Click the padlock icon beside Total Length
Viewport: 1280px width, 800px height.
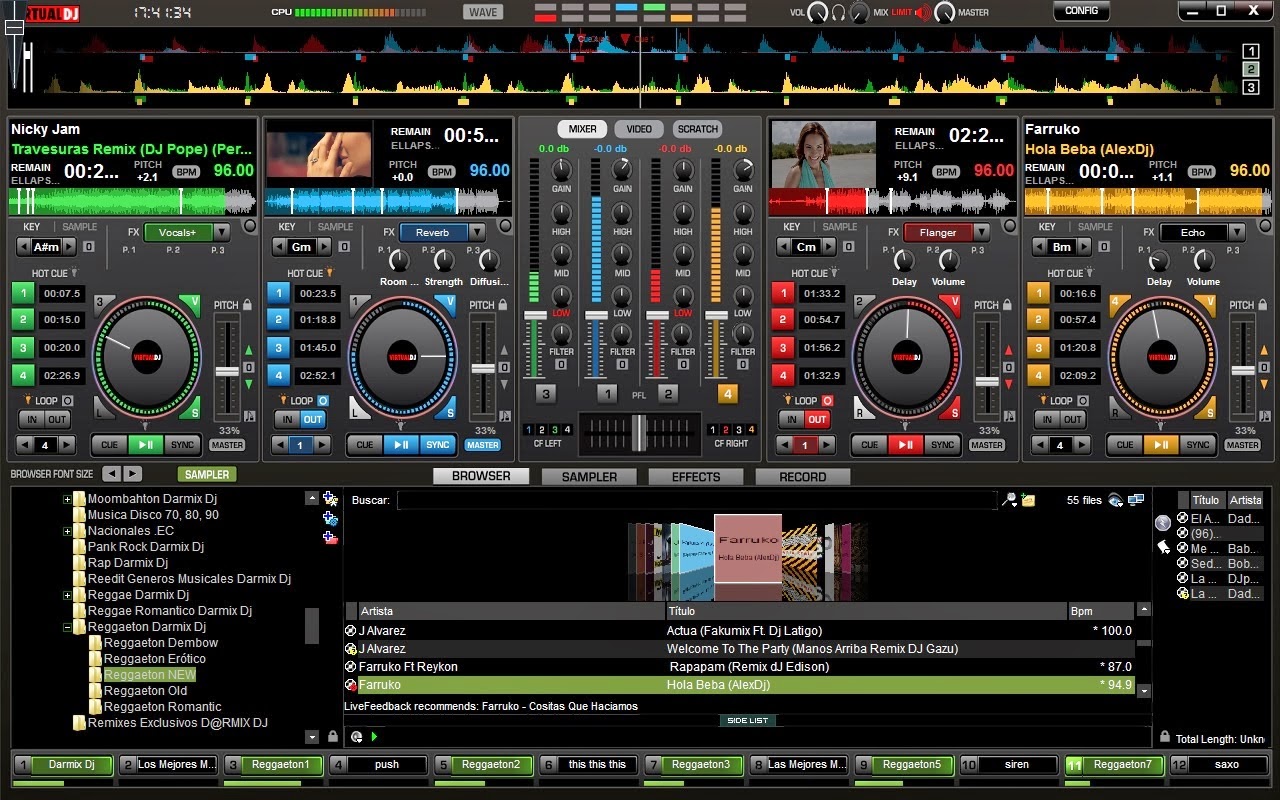pos(1164,737)
